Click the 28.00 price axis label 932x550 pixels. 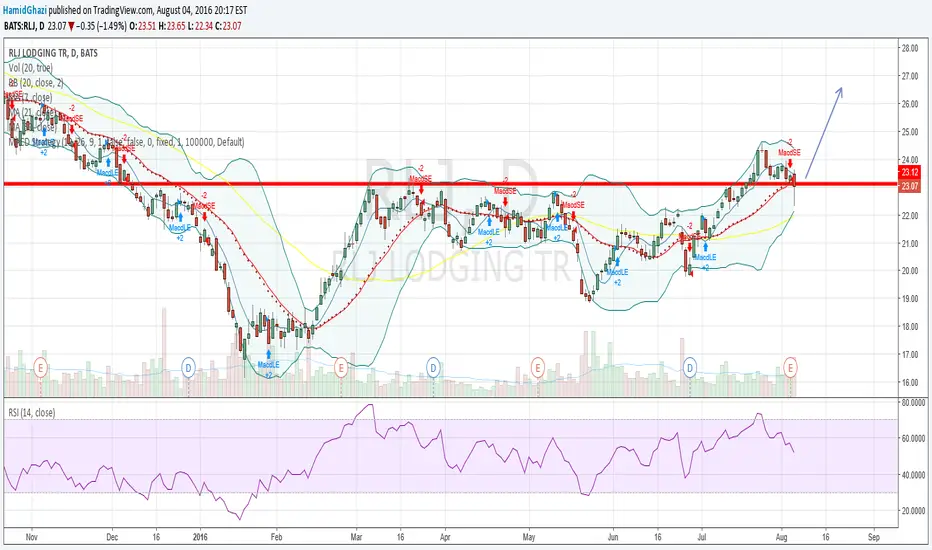(910, 48)
